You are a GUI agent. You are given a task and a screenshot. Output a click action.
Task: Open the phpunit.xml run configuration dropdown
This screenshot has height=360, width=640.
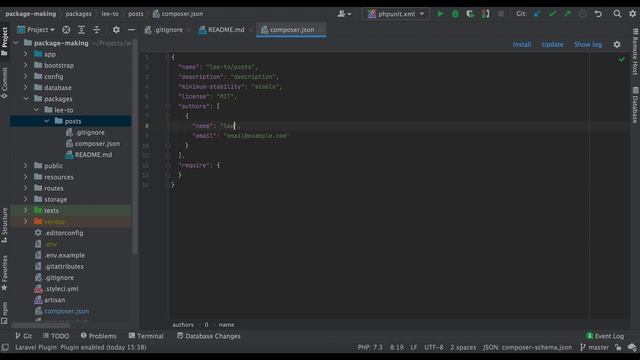[x=396, y=14]
